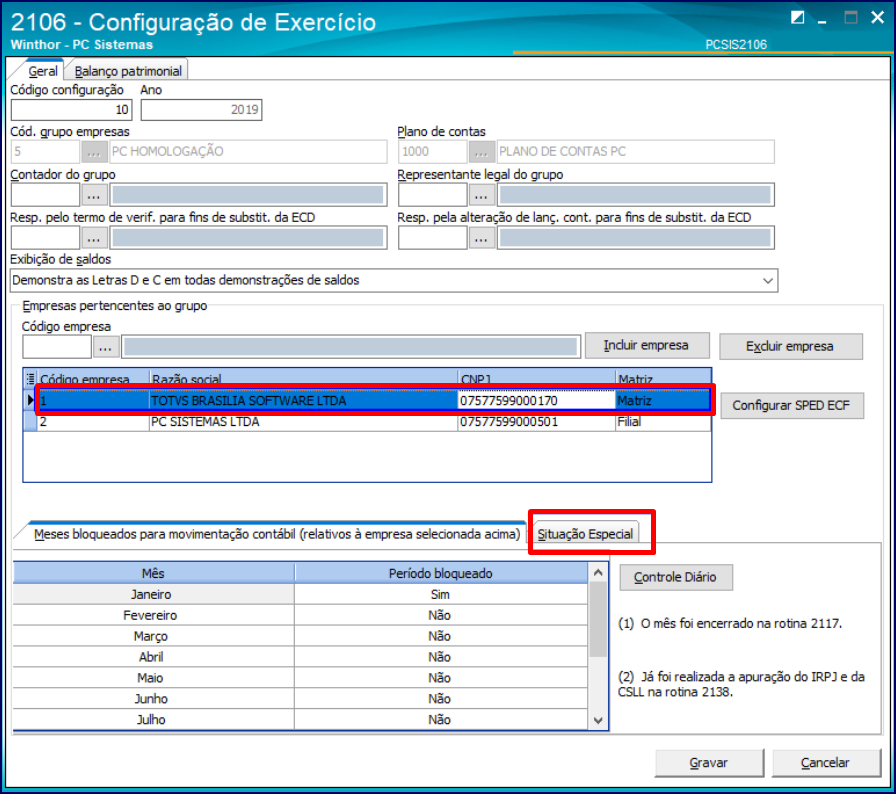896x794 pixels.
Task: Click CNPJ cell 07577599000501
Action: point(536,422)
